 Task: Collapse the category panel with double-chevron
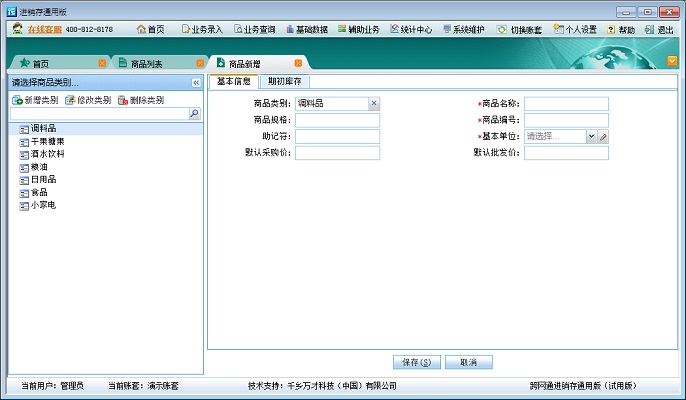point(196,82)
